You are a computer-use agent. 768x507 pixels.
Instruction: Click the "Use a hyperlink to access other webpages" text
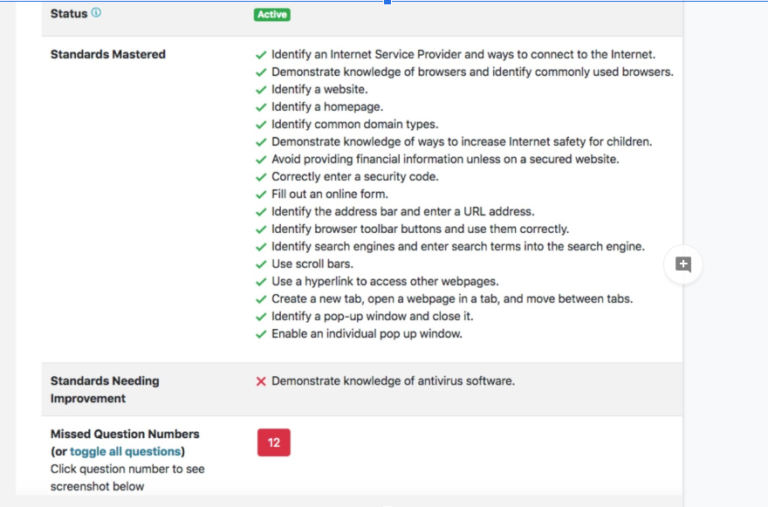click(384, 282)
